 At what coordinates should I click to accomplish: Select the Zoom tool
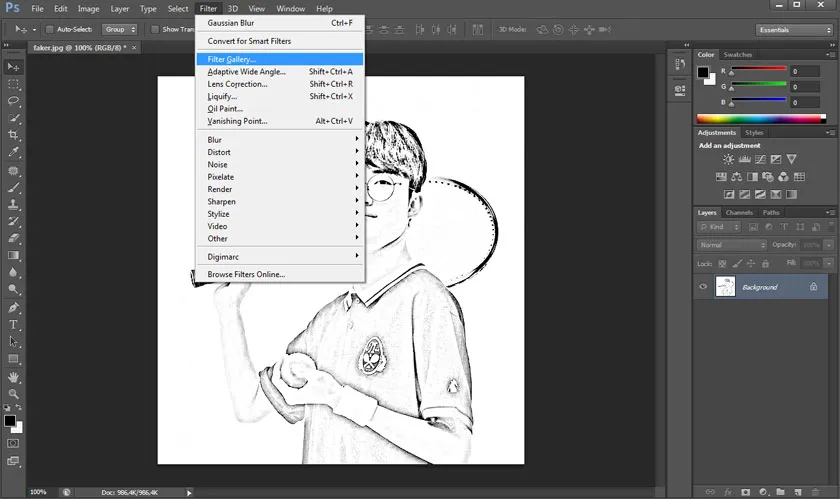14,394
